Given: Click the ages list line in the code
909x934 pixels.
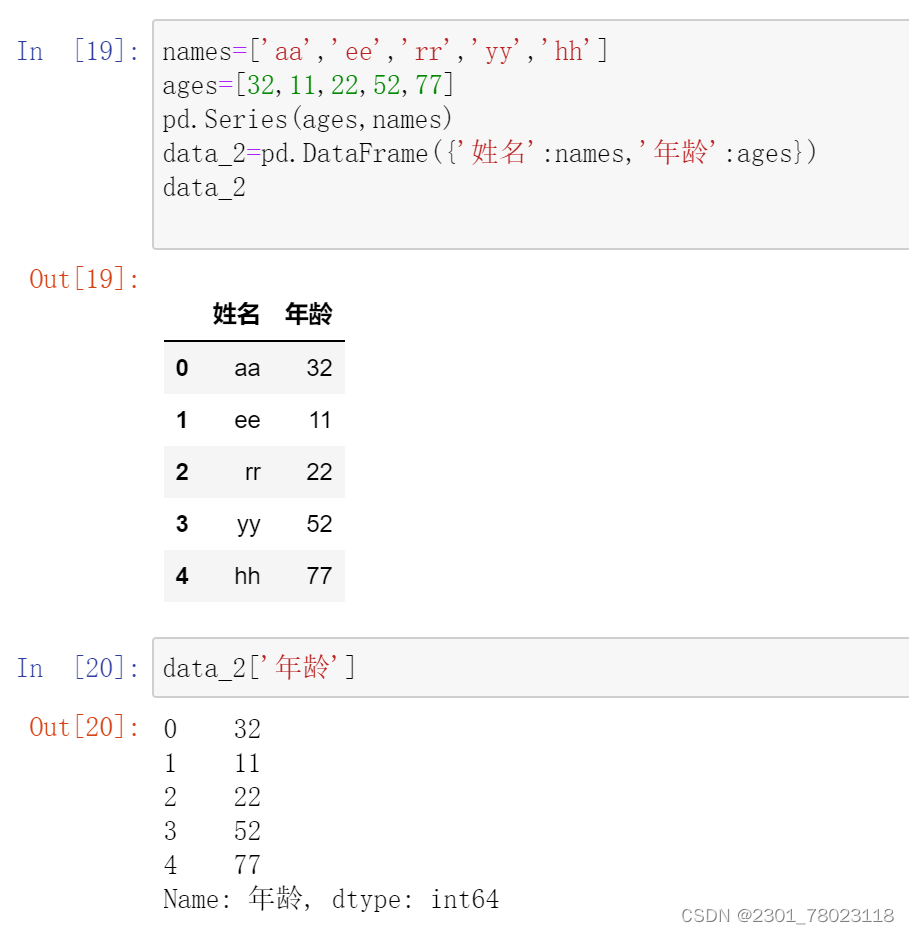Looking at the screenshot, I should pos(250,85).
